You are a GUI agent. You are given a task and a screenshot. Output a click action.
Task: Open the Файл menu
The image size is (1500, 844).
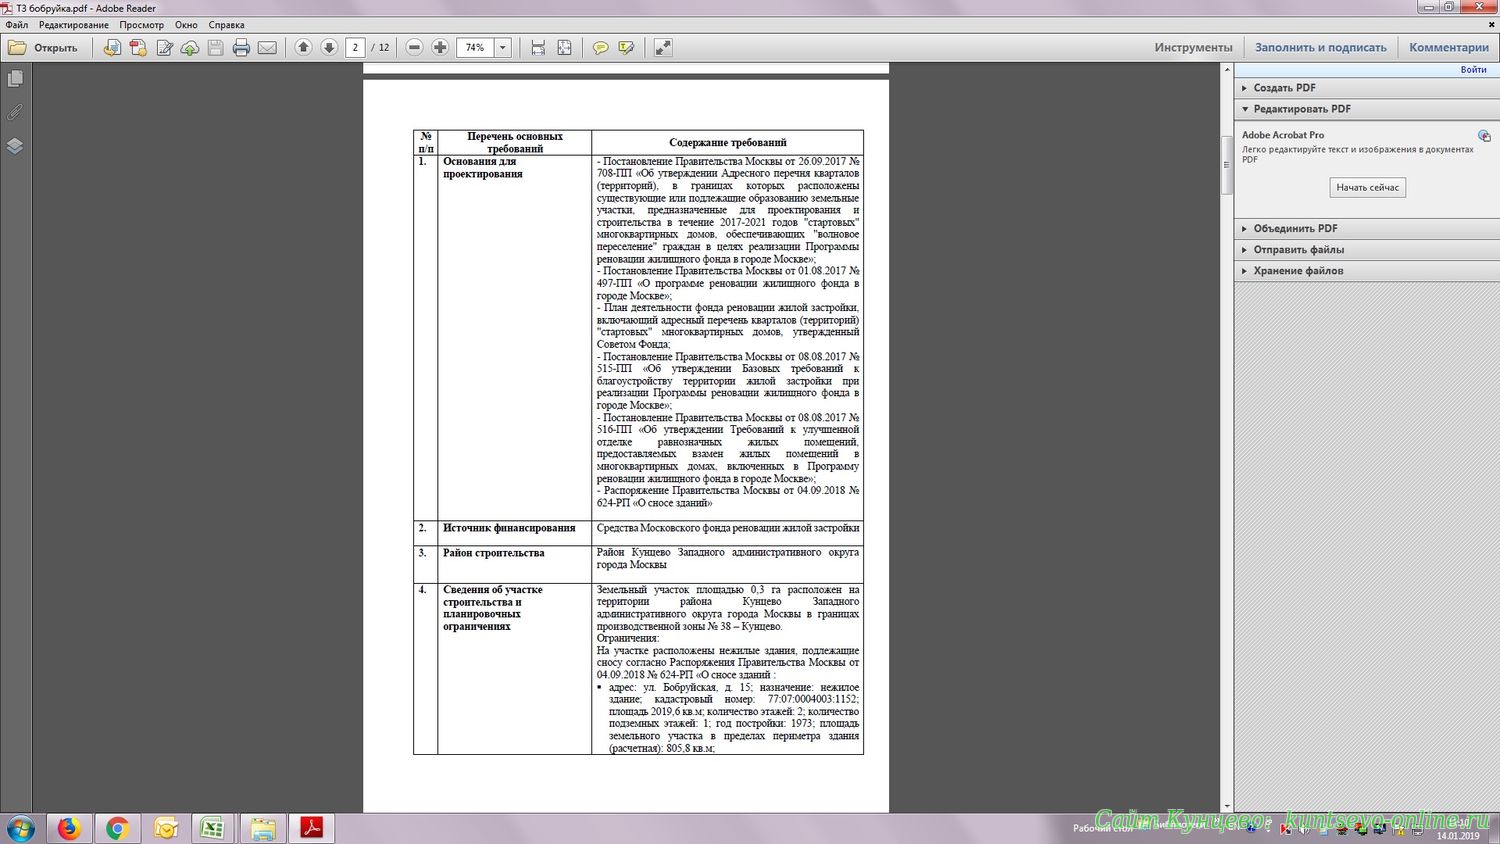tap(17, 25)
